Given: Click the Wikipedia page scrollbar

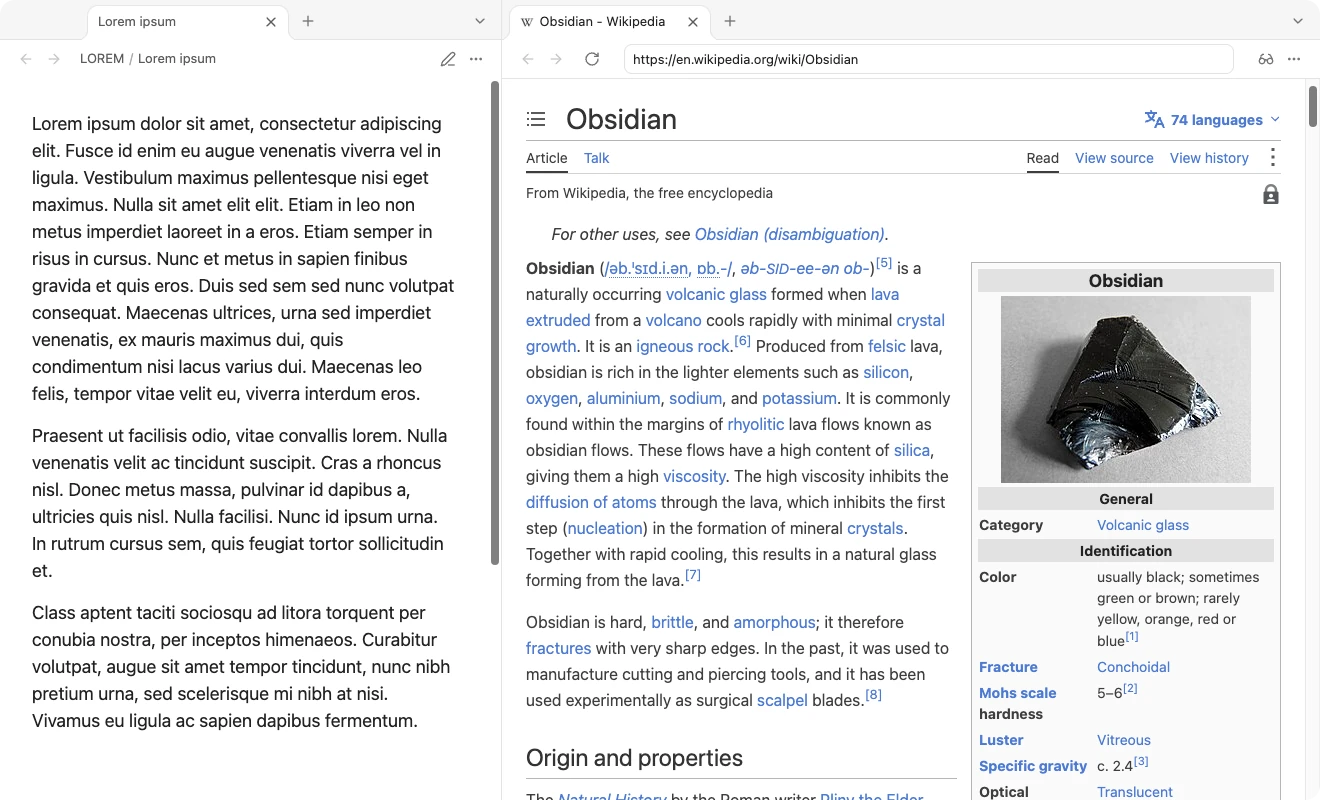Looking at the screenshot, I should click(1313, 106).
